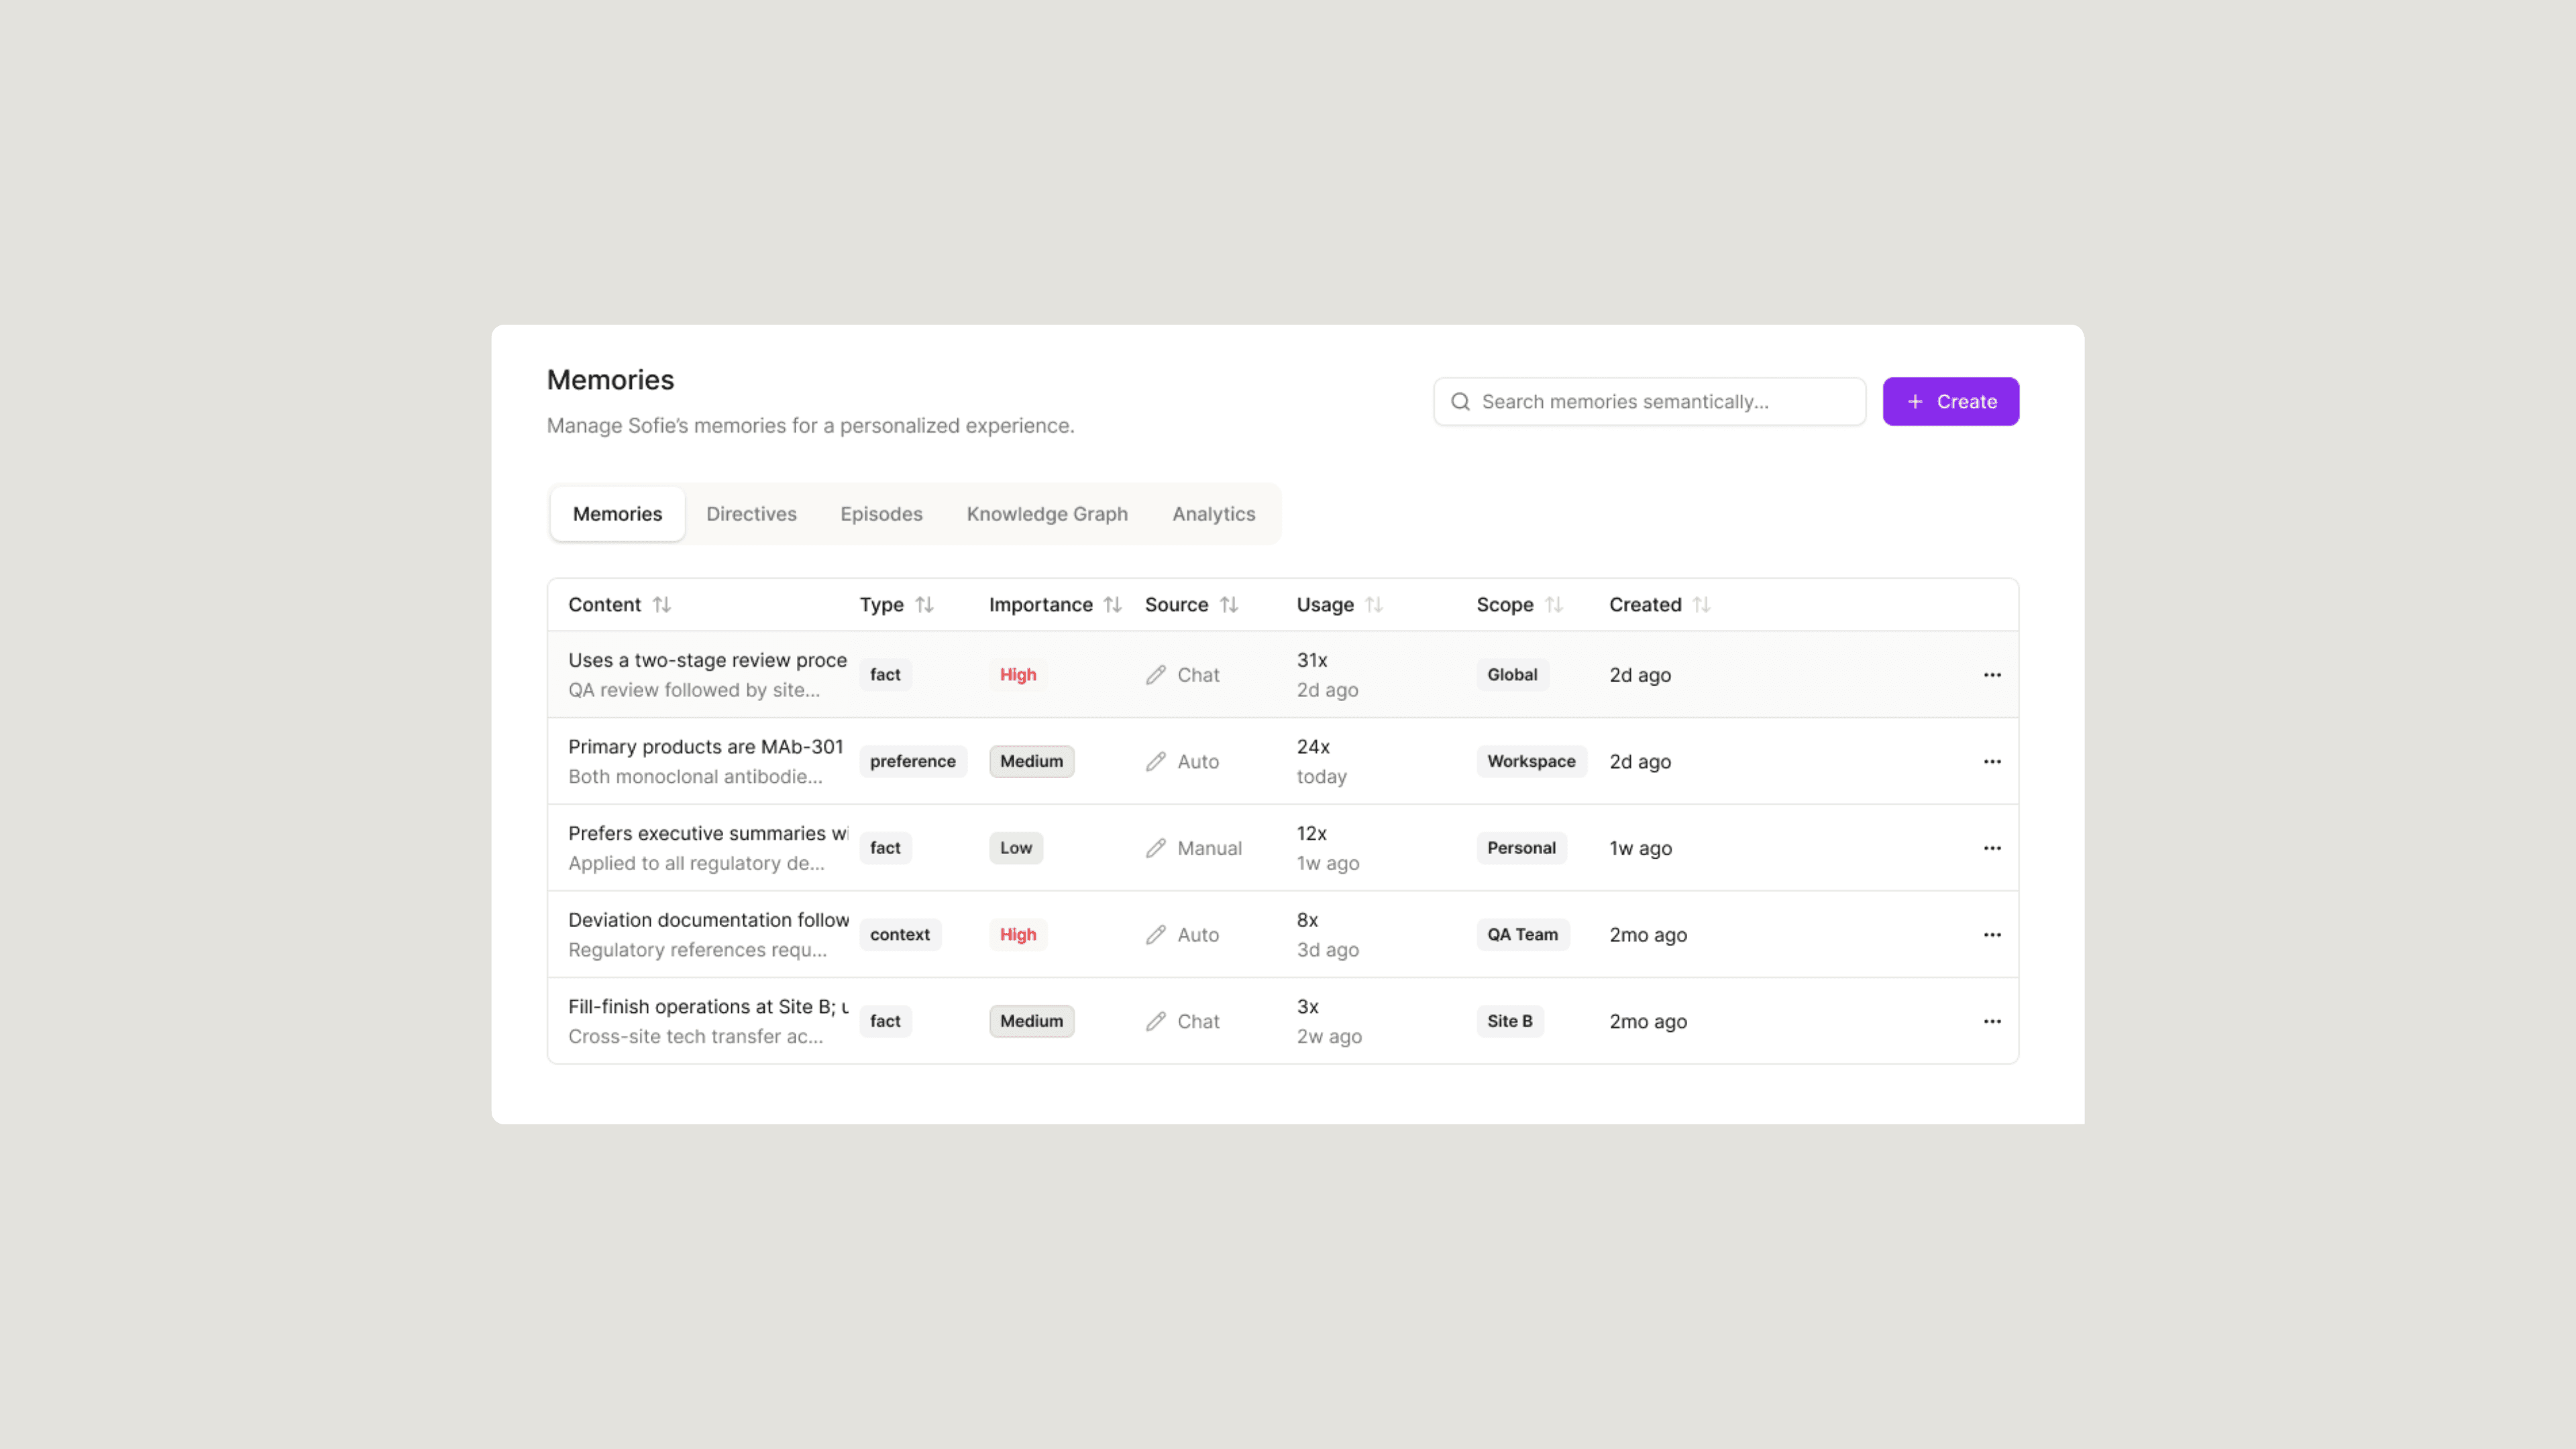Sort table by Importance arrows icon
The width and height of the screenshot is (2576, 1449).
1112,605
